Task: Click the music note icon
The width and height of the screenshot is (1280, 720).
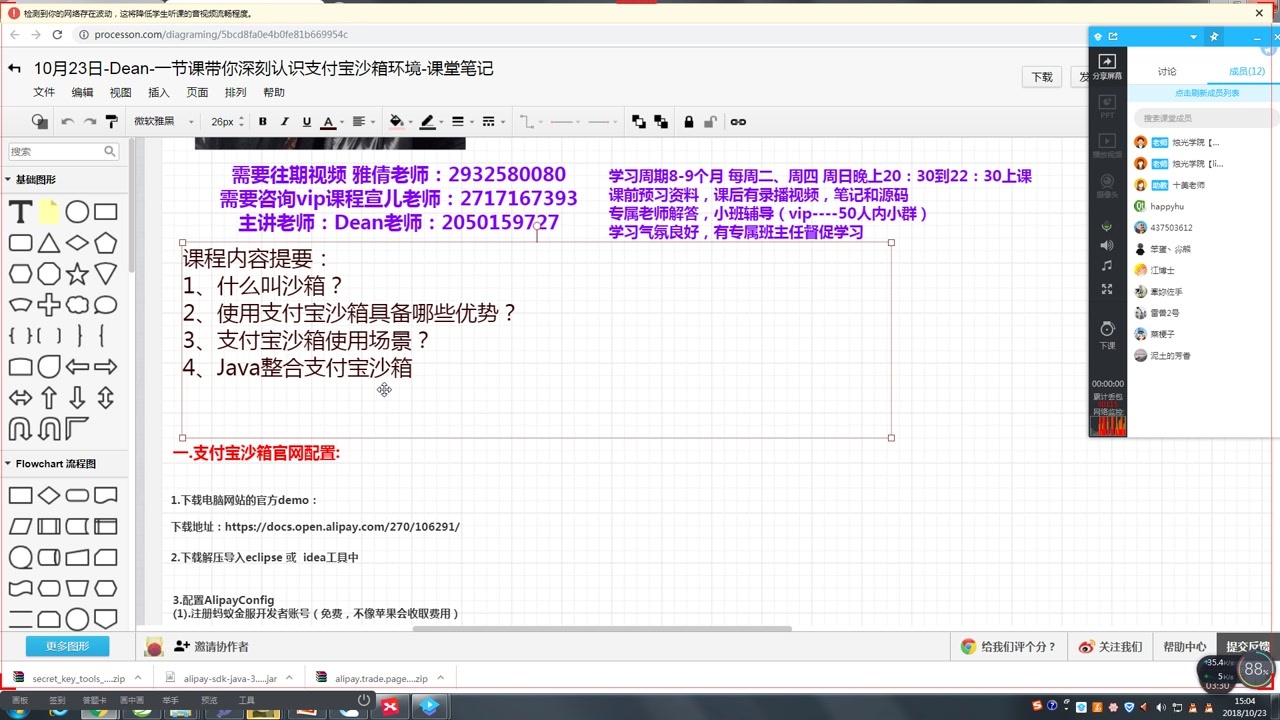Action: pyautogui.click(x=1107, y=267)
